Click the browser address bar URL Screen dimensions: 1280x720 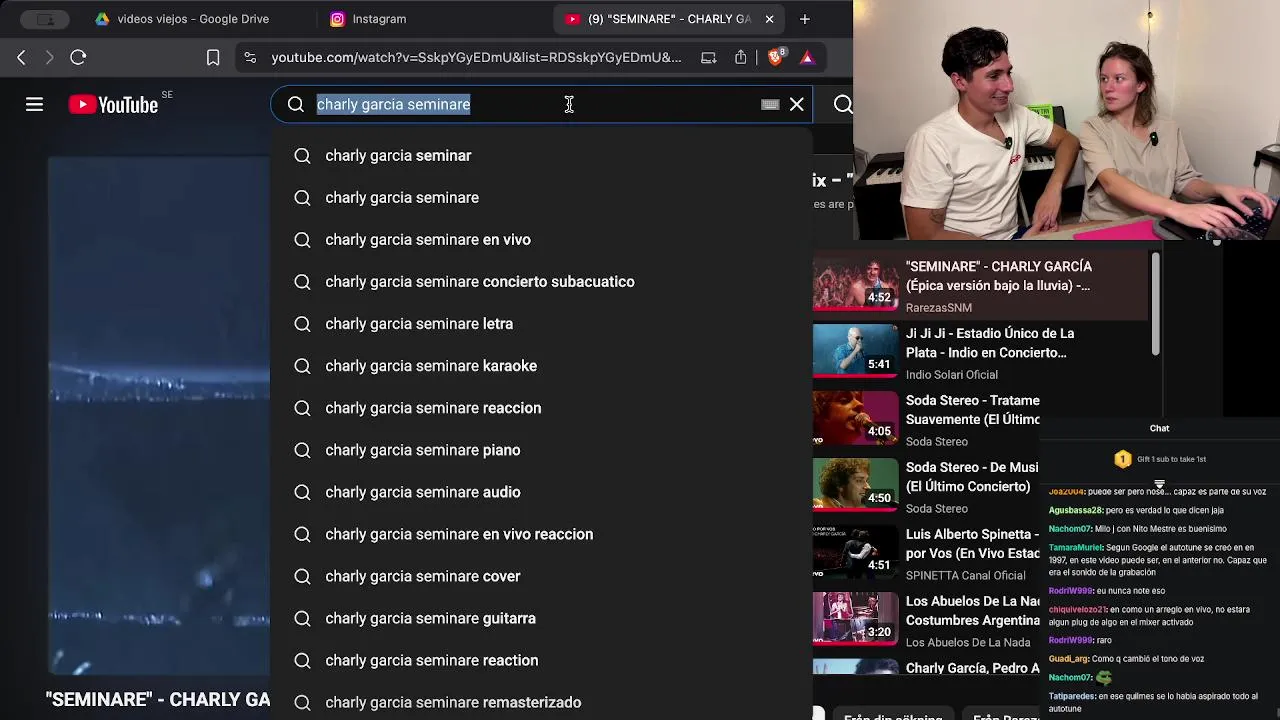tap(476, 58)
